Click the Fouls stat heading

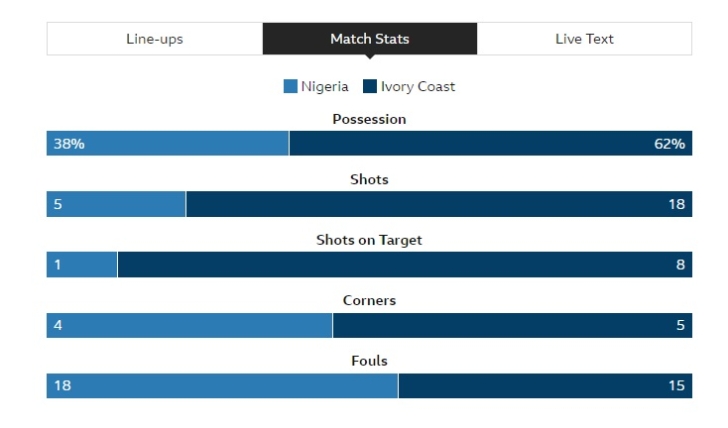(369, 361)
